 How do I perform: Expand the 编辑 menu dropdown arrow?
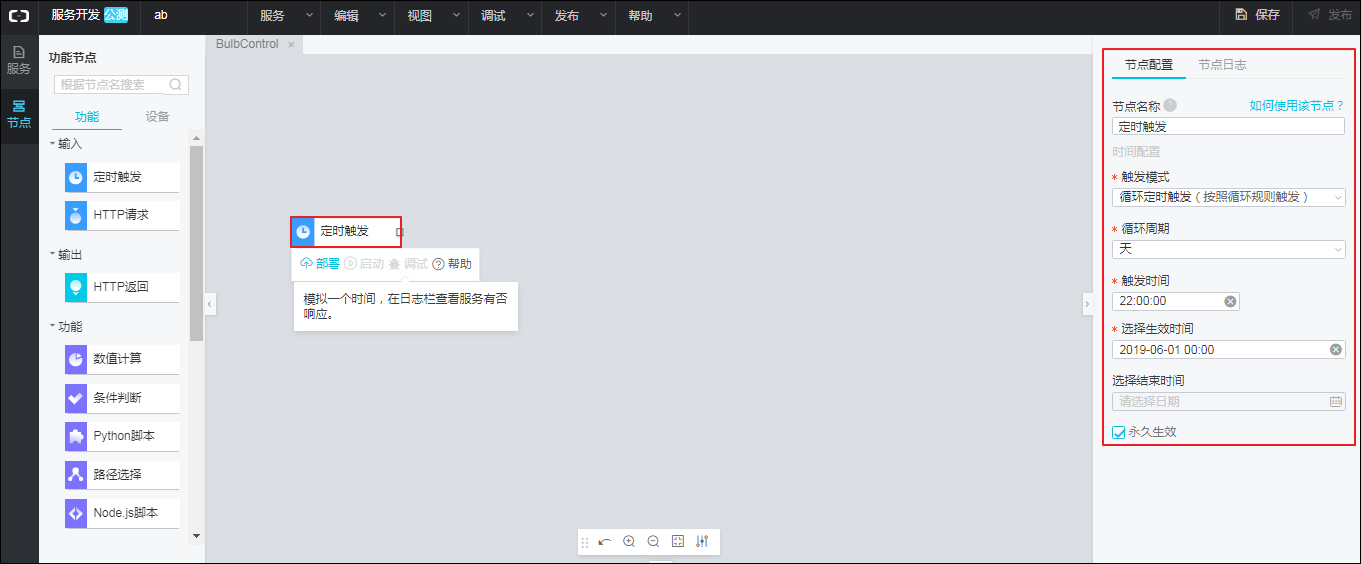(383, 15)
